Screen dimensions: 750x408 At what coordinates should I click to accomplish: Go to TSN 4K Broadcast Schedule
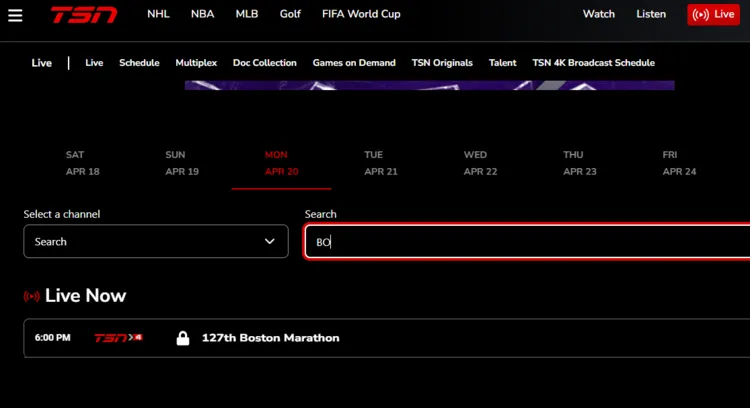(x=593, y=63)
